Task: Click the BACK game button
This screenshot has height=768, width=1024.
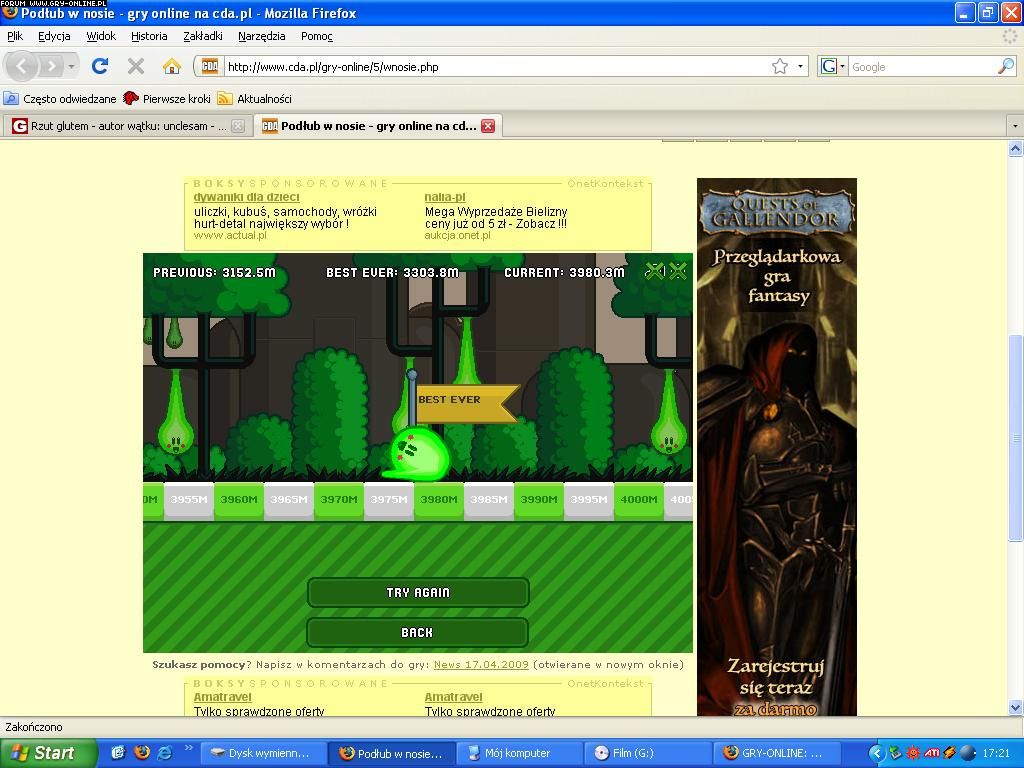Action: (x=418, y=632)
